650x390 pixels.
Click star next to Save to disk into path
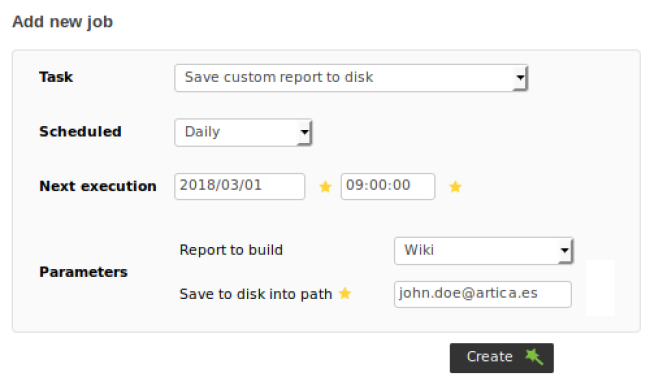pos(345,294)
